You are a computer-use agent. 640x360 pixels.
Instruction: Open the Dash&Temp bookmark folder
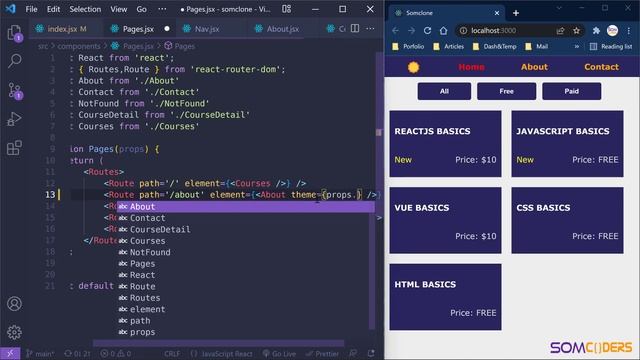pos(495,47)
